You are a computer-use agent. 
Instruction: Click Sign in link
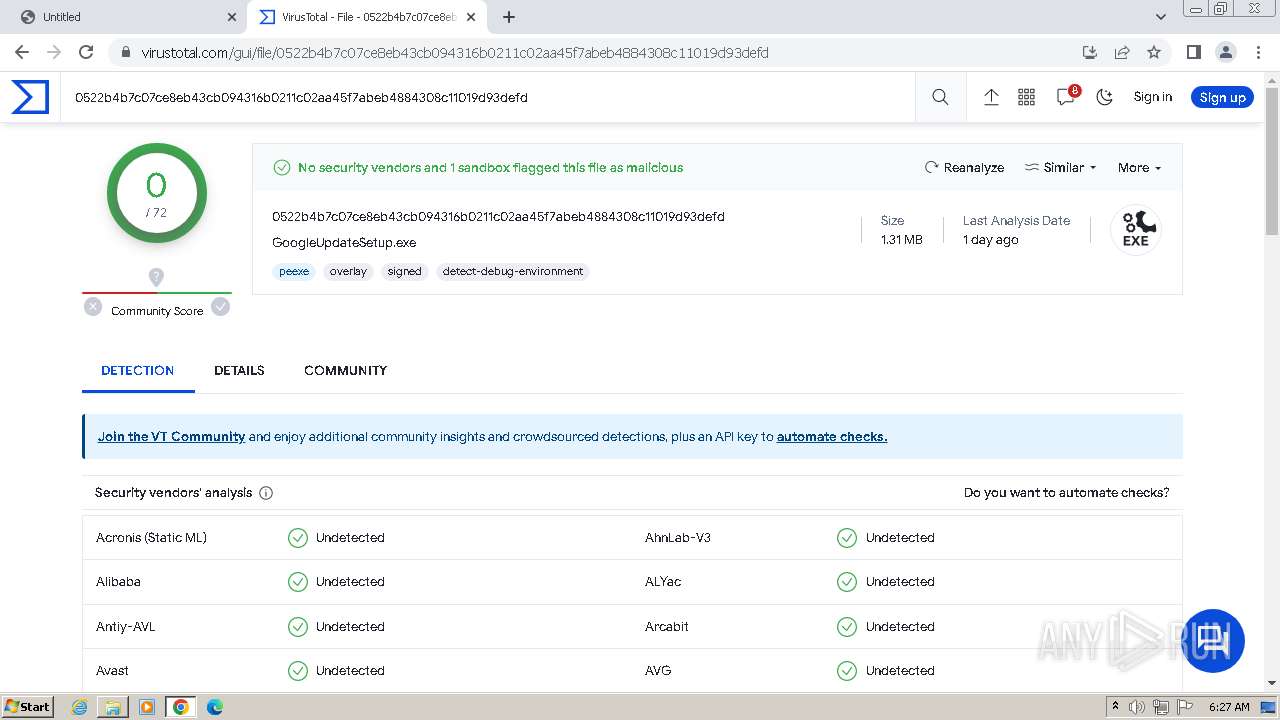click(1152, 97)
